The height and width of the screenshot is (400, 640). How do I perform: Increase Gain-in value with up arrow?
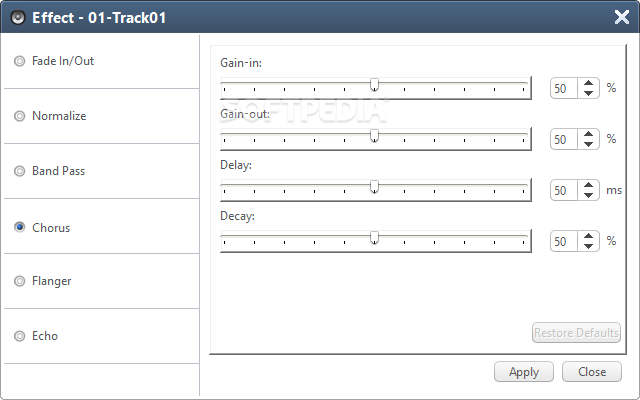point(588,83)
